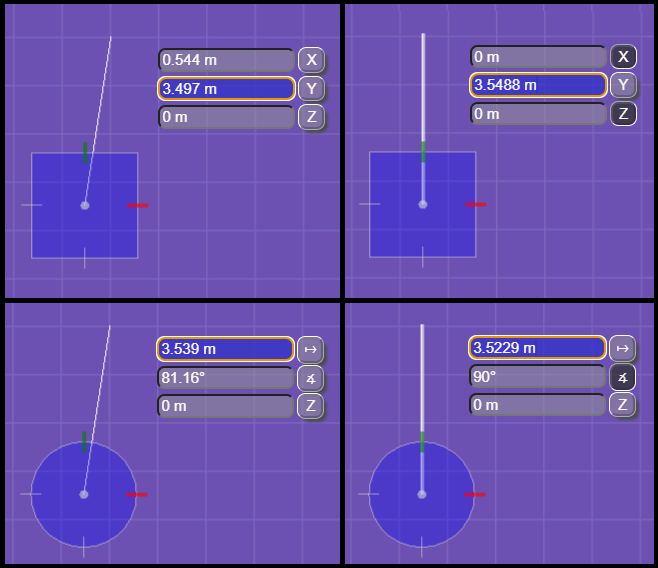The width and height of the screenshot is (658, 568).
Task: Edit the 3.539 m distance field
Action: pyautogui.click(x=226, y=349)
